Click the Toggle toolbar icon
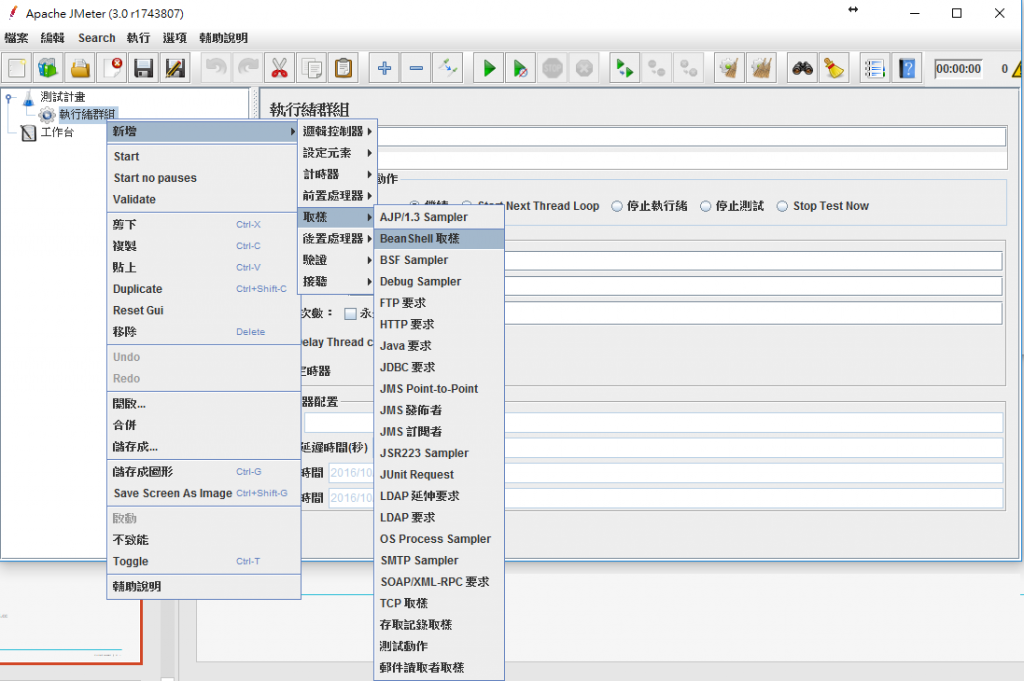Viewport: 1024px width, 681px height. tap(448, 69)
